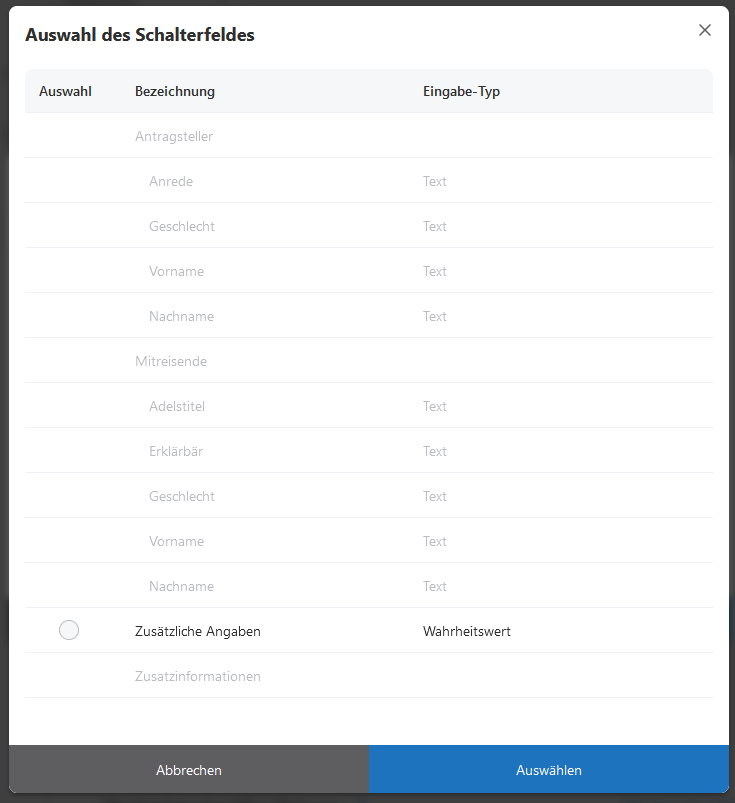Click Vorname under Antragsteller

click(x=176, y=271)
